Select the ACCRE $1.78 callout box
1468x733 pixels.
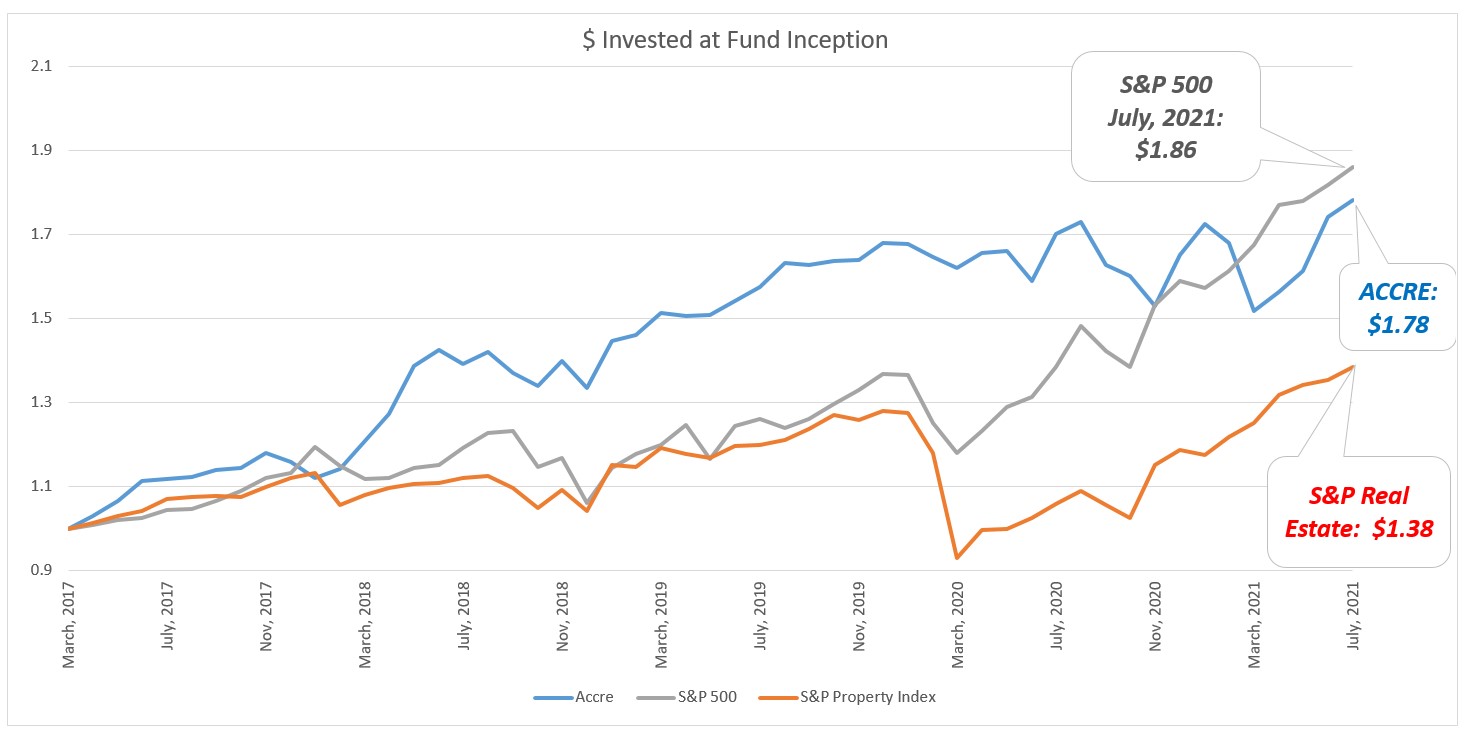(1399, 306)
